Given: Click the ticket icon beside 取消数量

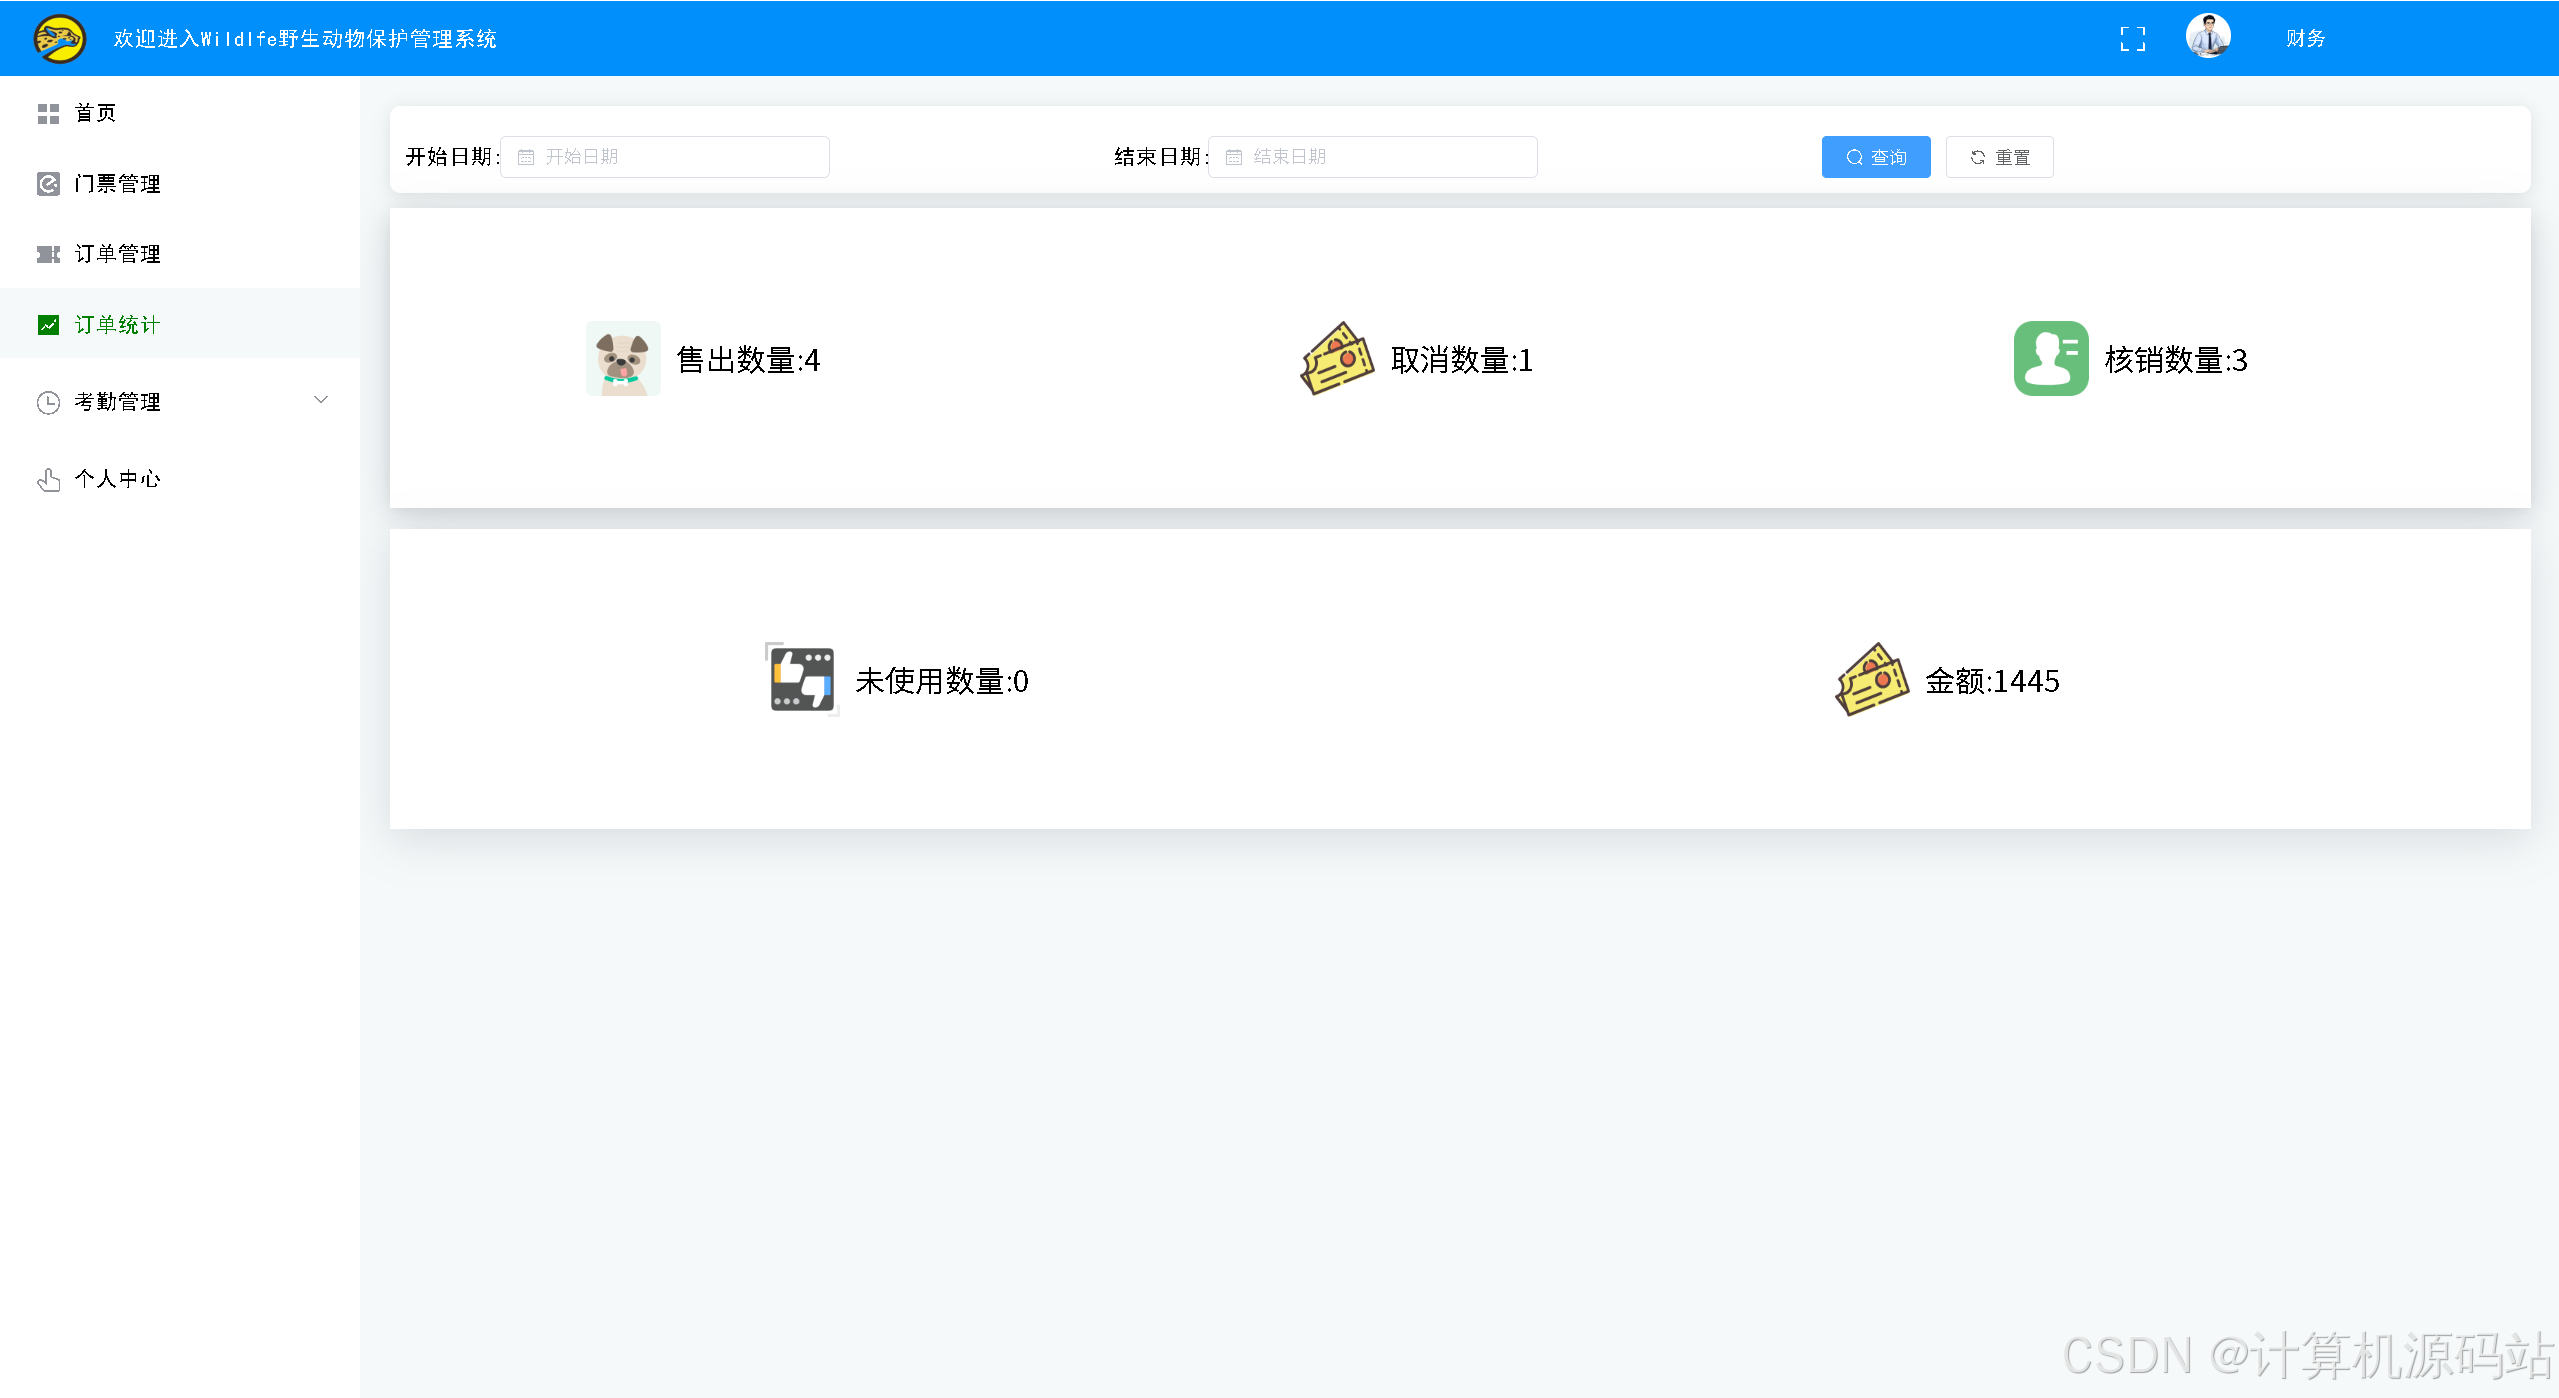Looking at the screenshot, I should pyautogui.click(x=1337, y=358).
